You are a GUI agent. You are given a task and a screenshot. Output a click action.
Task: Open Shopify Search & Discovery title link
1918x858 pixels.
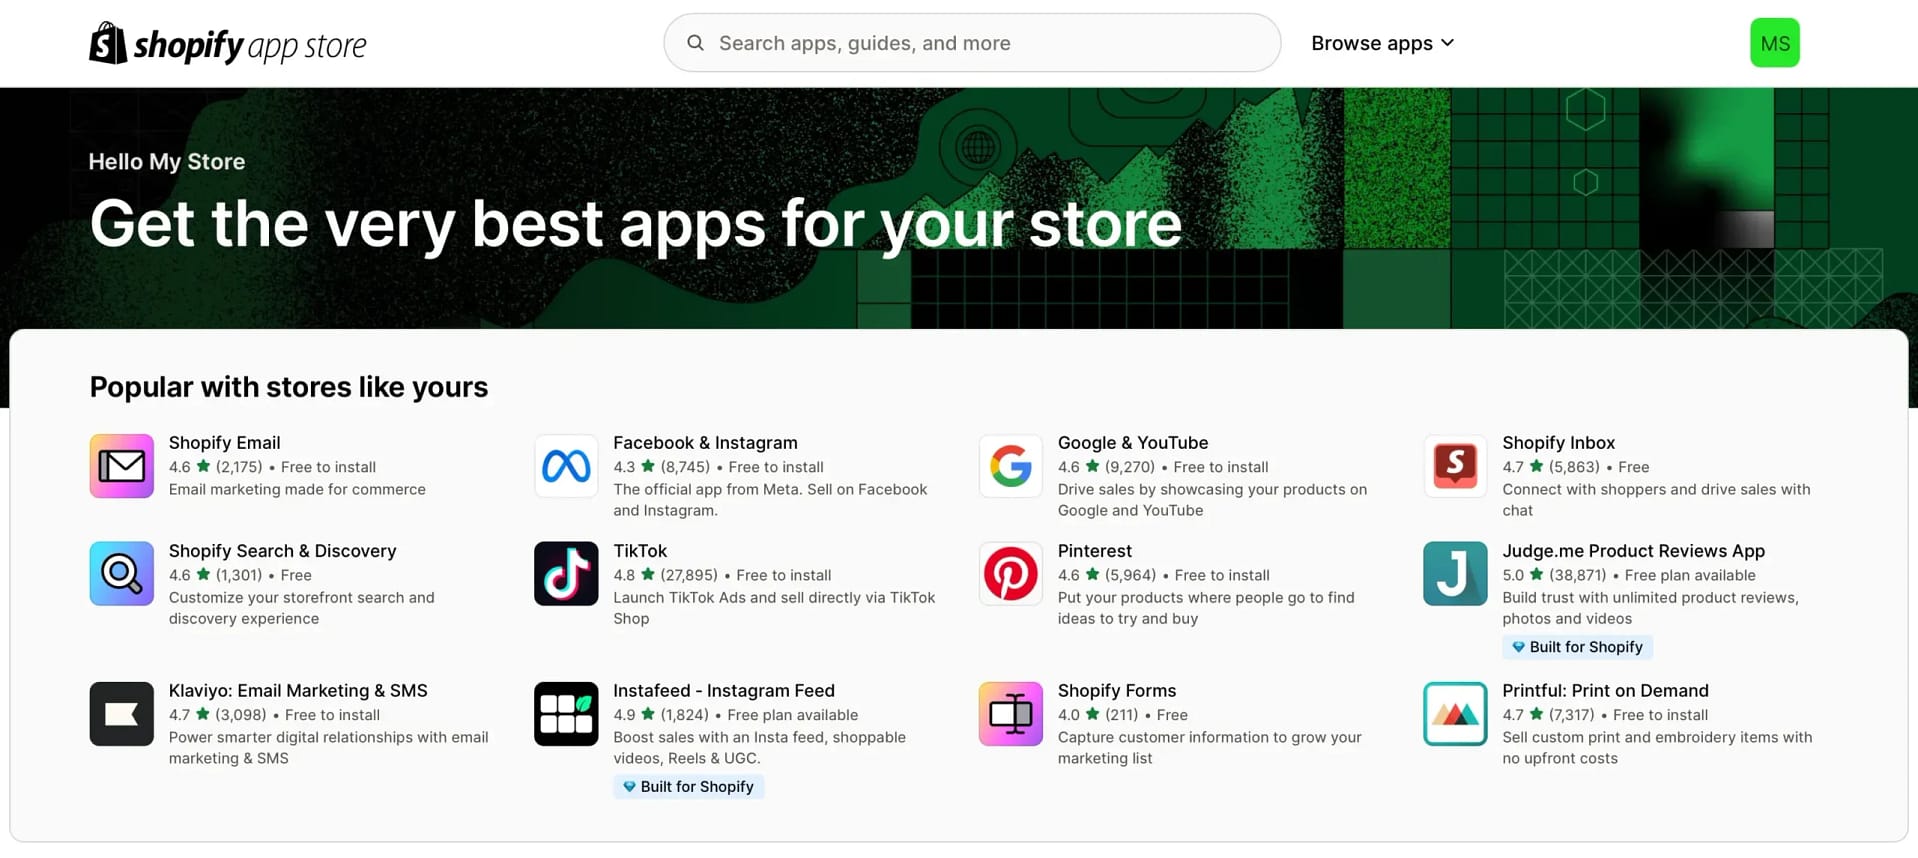[282, 551]
